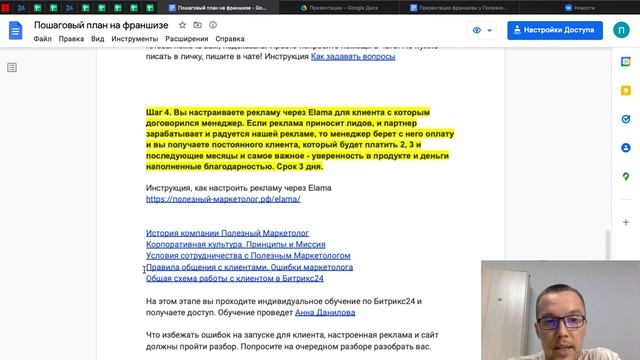Open Google Tasks in the side panel
Image resolution: width=640 pixels, height=360 pixels.
pos(626,119)
